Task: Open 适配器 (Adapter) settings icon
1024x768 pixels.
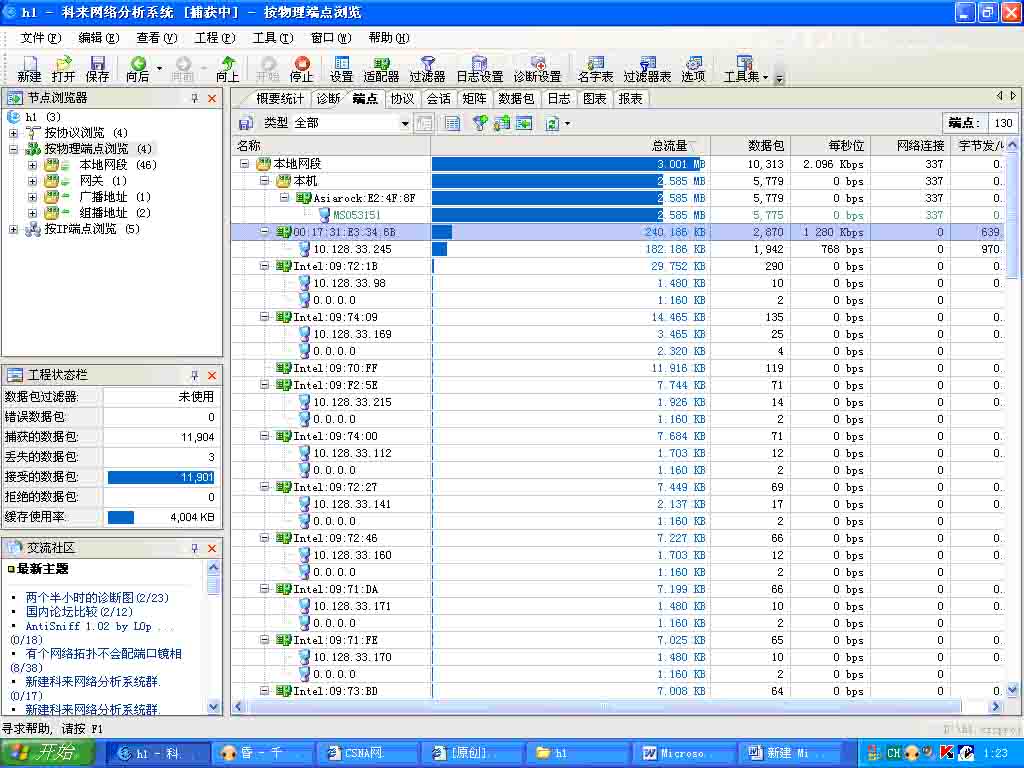Action: point(381,68)
